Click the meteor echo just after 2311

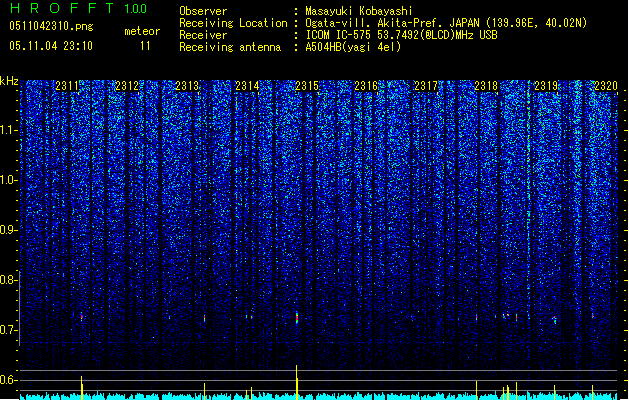click(x=82, y=317)
